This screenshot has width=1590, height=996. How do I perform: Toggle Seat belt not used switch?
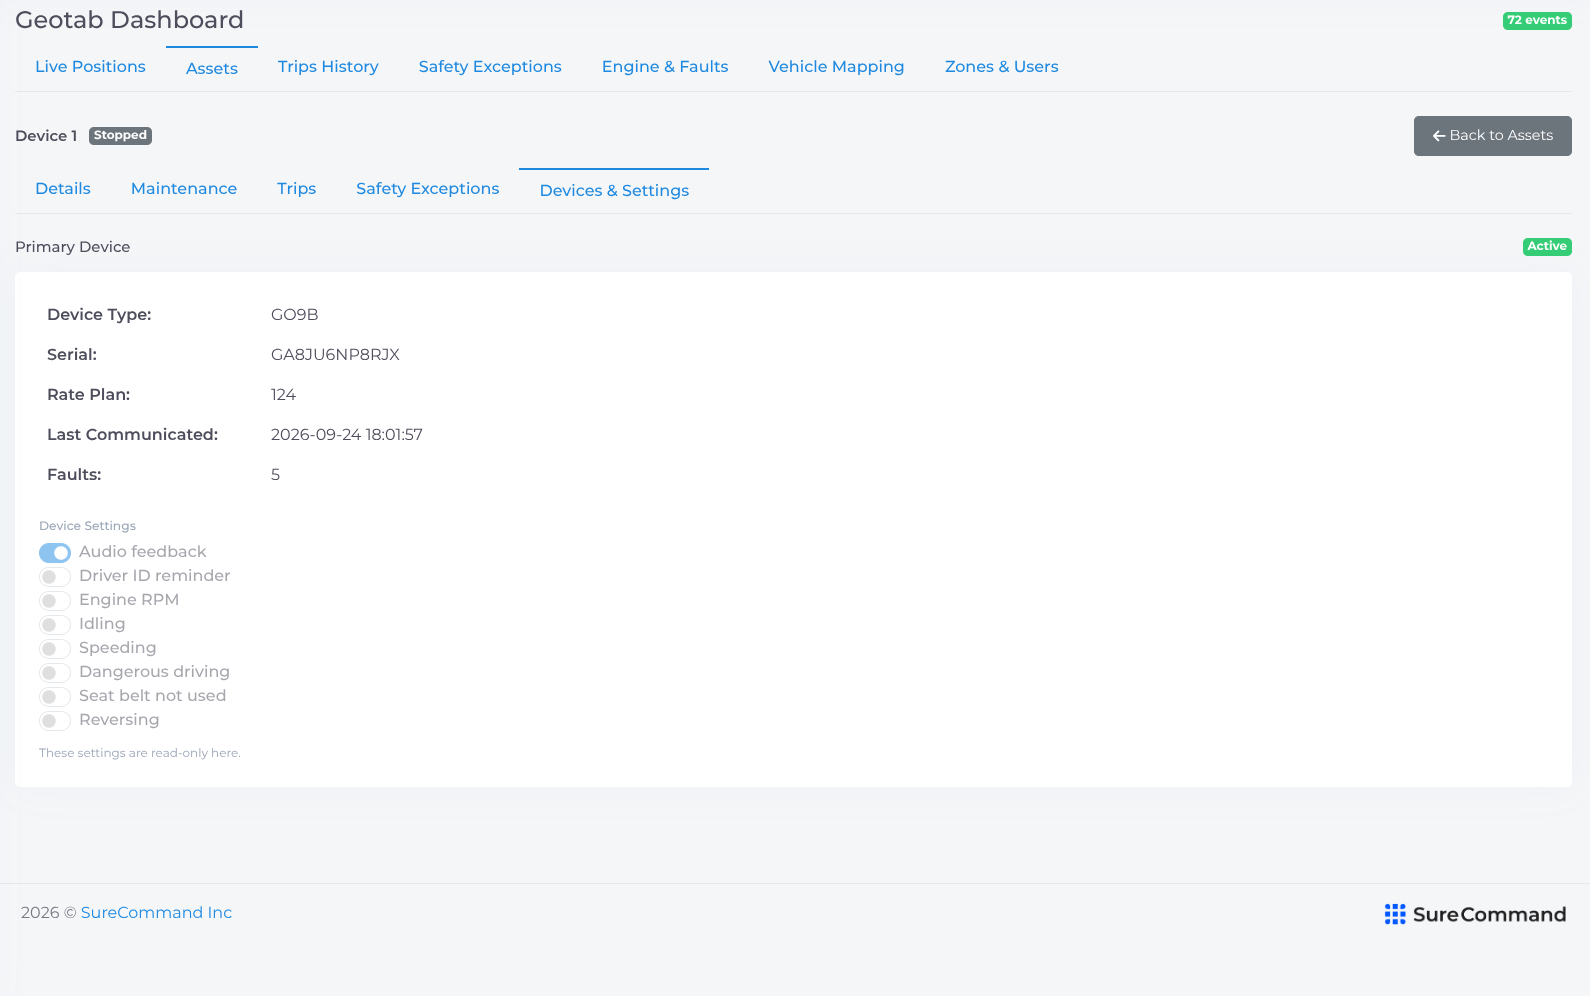pos(55,697)
